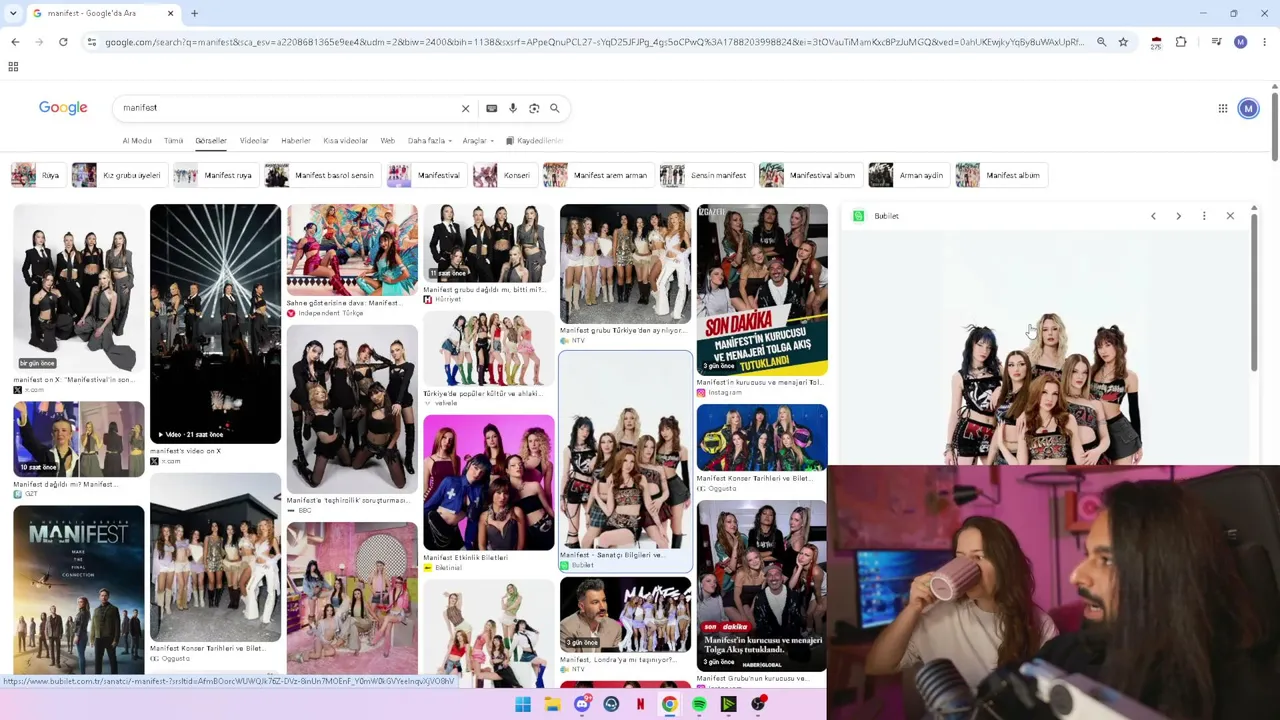
Task: Open the SON DAKİKA Instagram image result
Action: (762, 290)
